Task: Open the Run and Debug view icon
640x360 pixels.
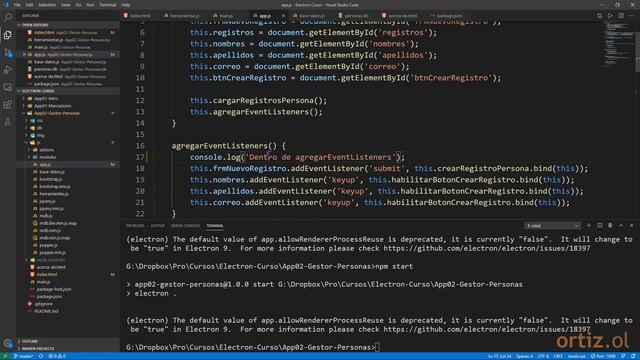Action: 7,70
